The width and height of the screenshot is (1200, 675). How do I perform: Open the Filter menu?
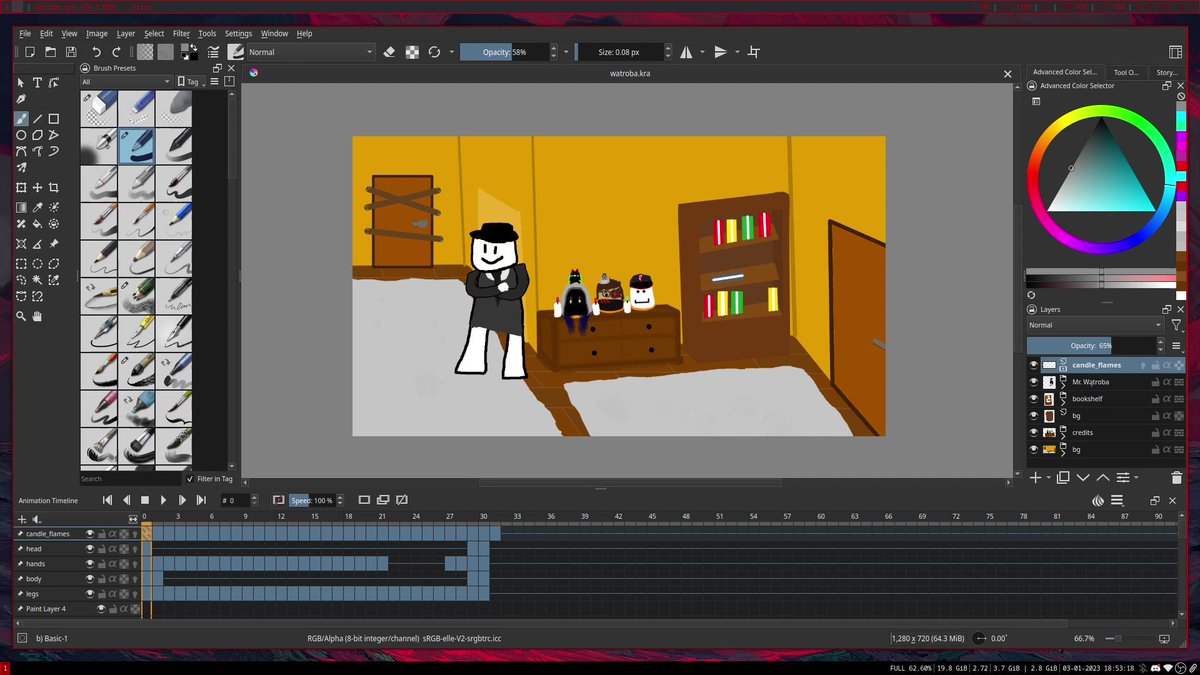[x=181, y=33]
